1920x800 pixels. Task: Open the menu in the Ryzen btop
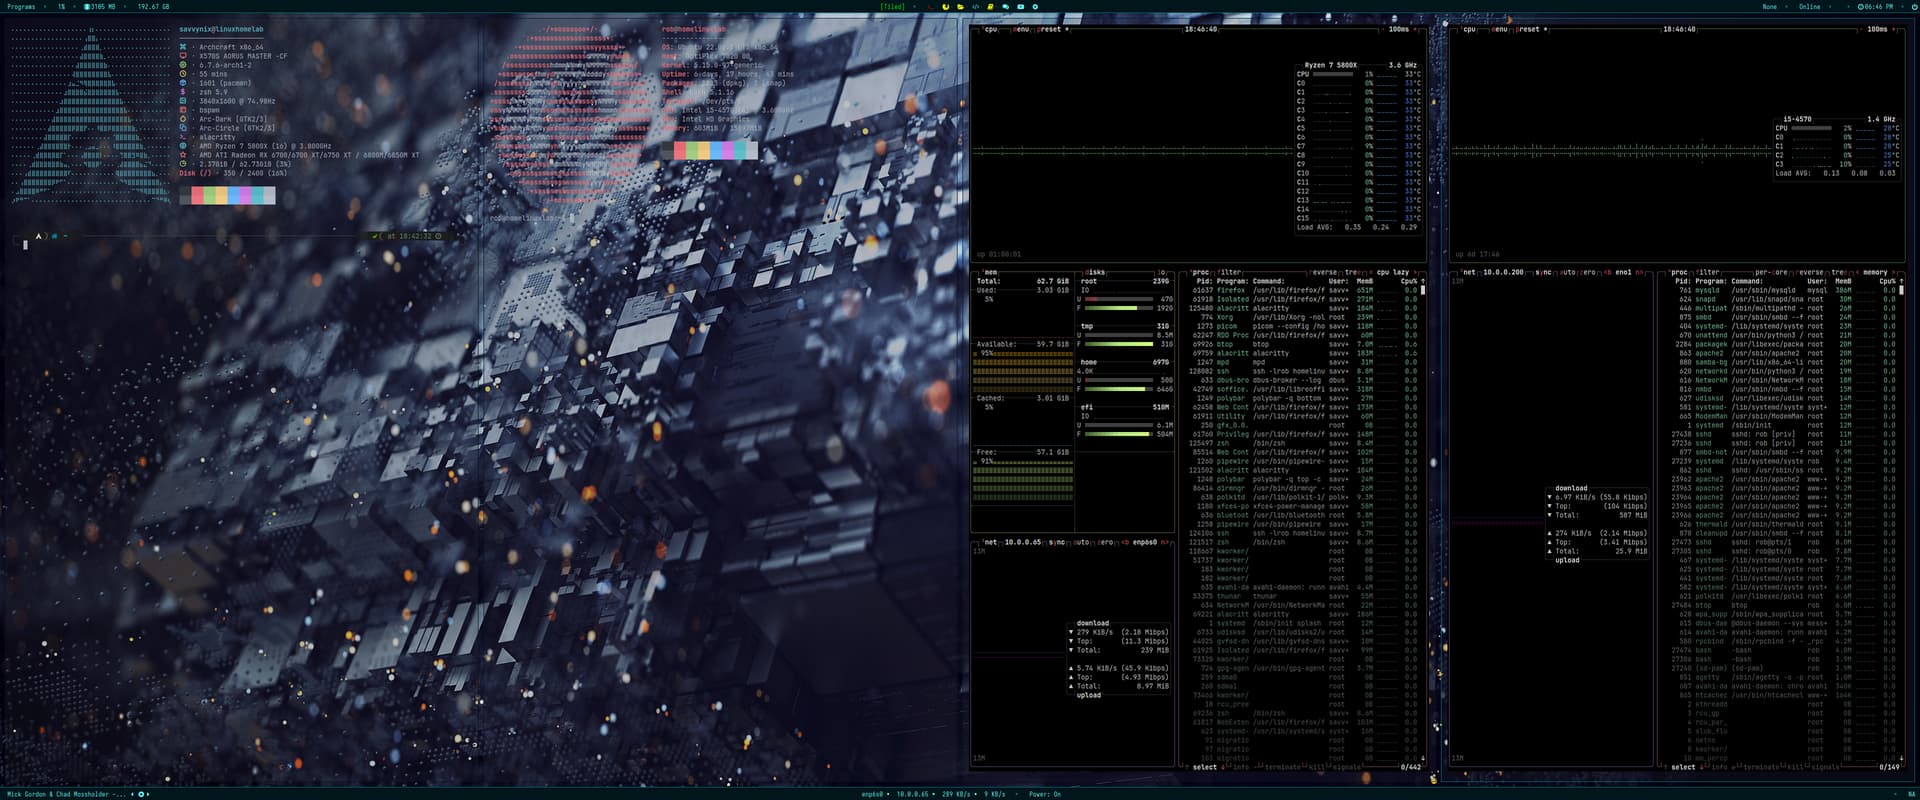(1020, 29)
